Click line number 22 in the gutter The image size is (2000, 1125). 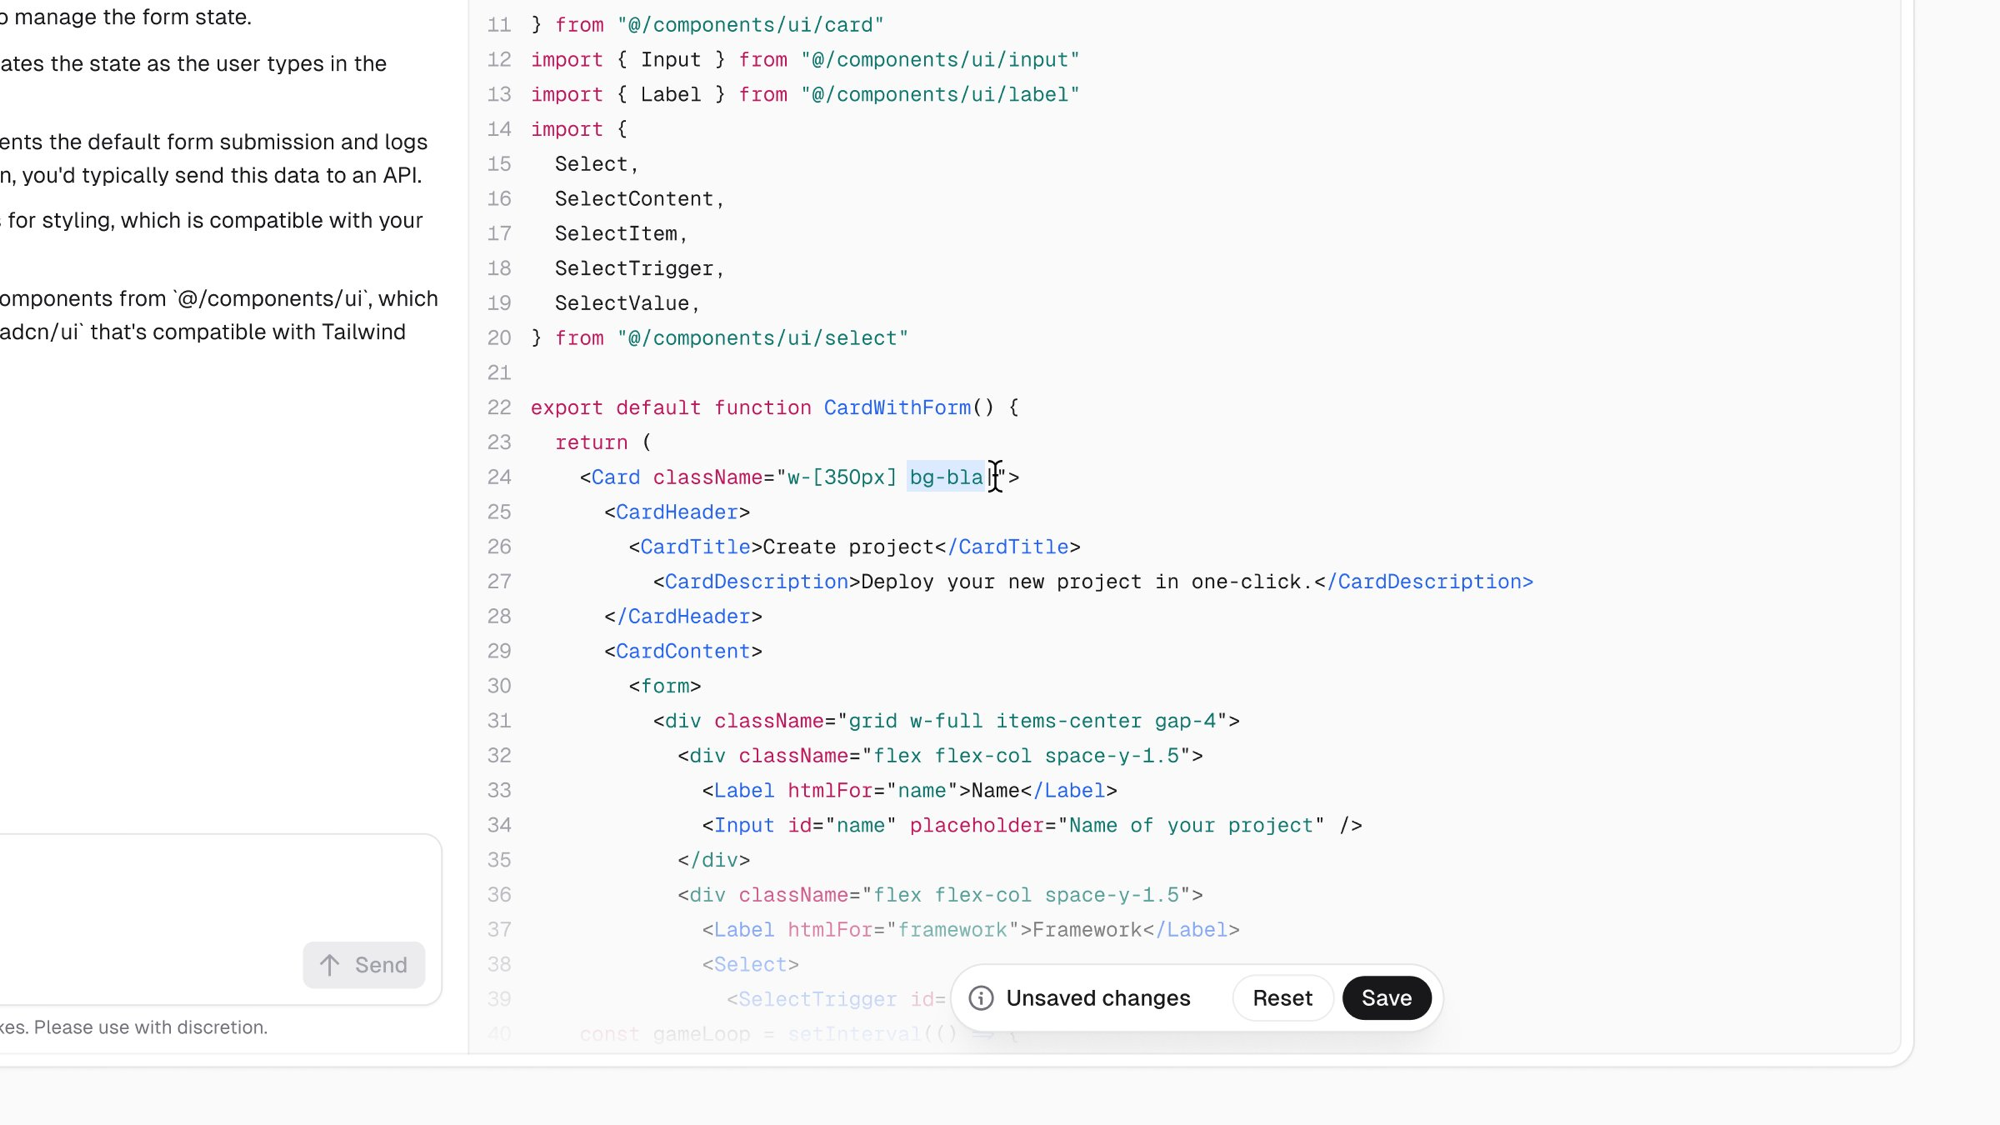pyautogui.click(x=499, y=408)
